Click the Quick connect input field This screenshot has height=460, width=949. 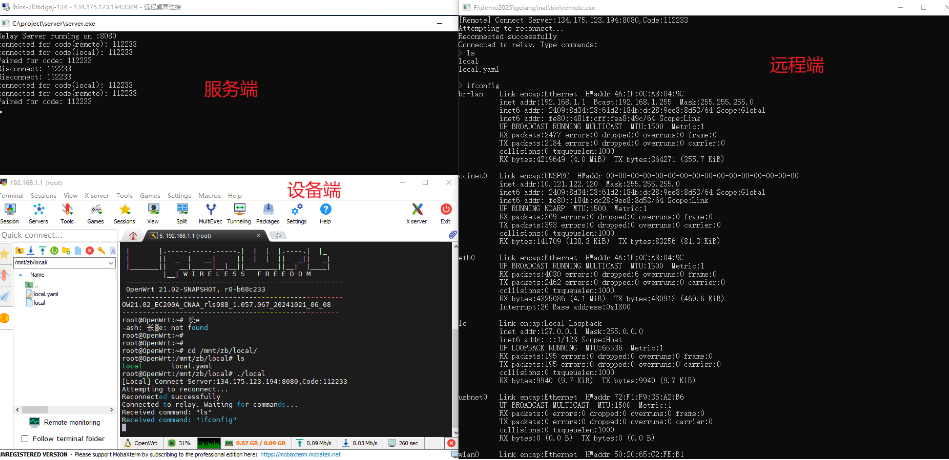pos(58,235)
